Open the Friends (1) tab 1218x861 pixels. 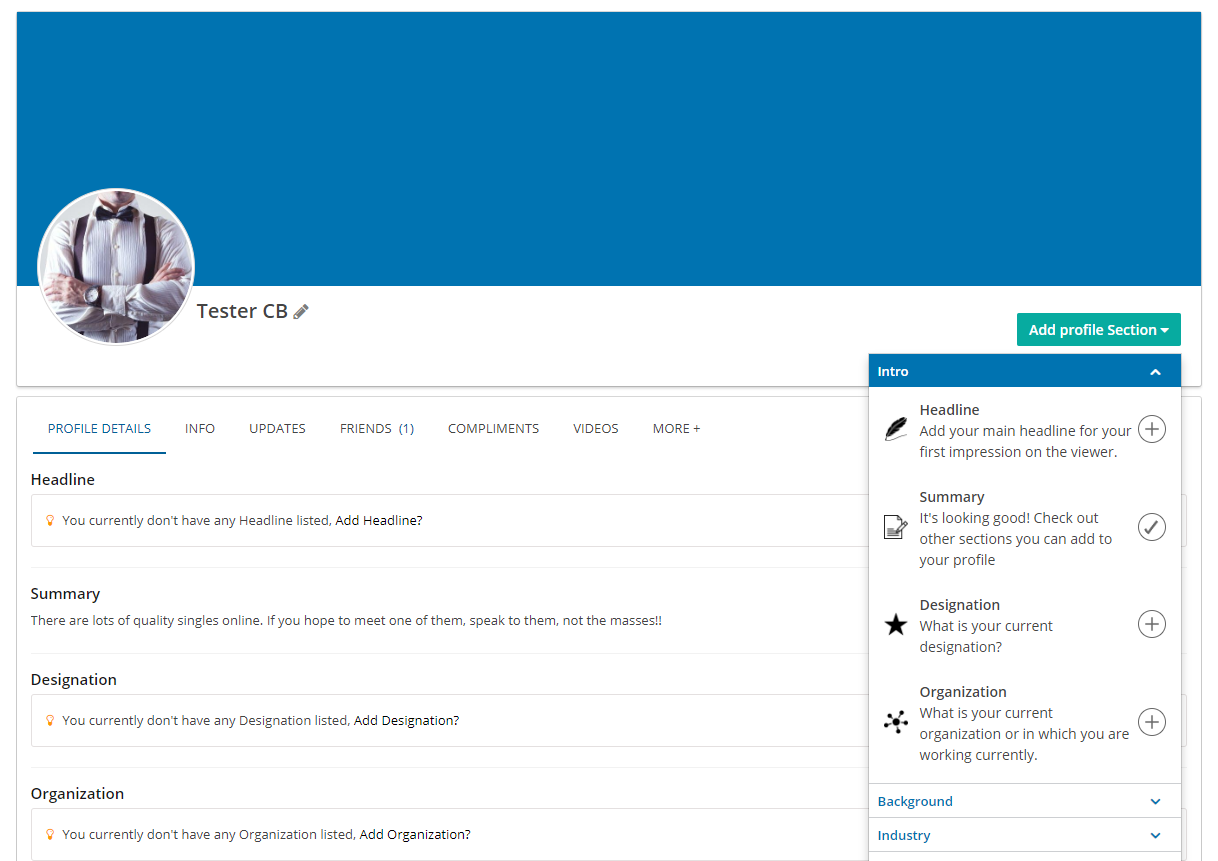[376, 429]
